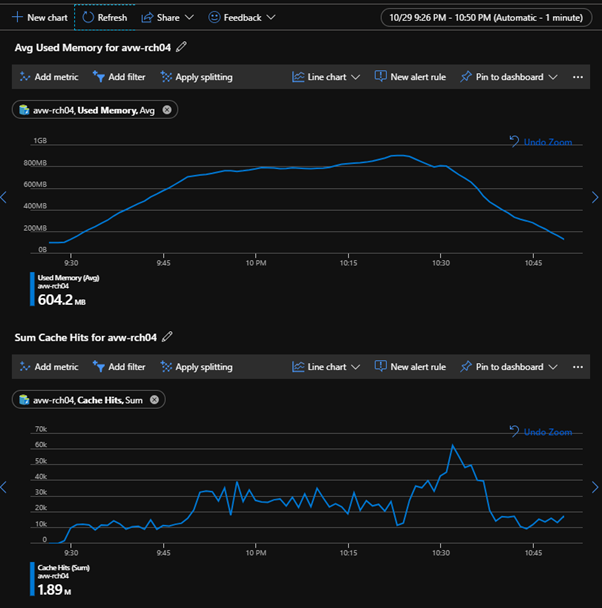
Task: Shift Cache Hits chart time forward arrow
Action: (x=596, y=488)
